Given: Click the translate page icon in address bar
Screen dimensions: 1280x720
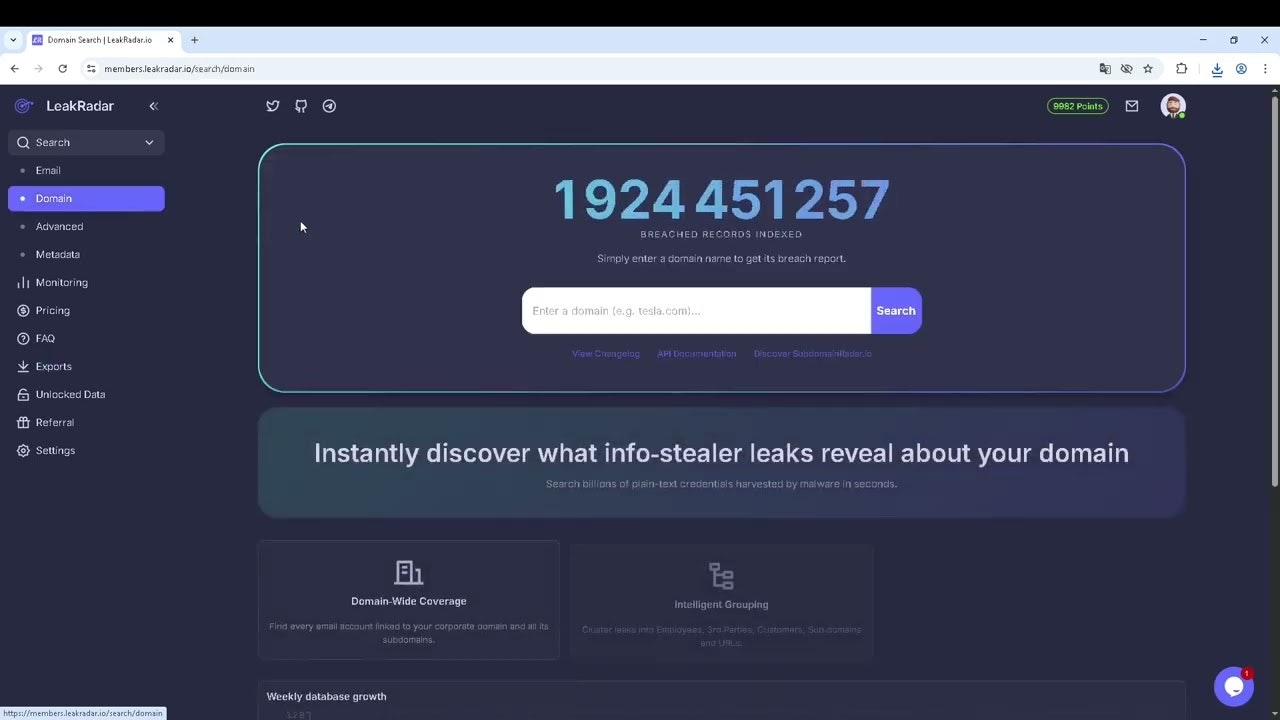Looking at the screenshot, I should click(x=1105, y=68).
